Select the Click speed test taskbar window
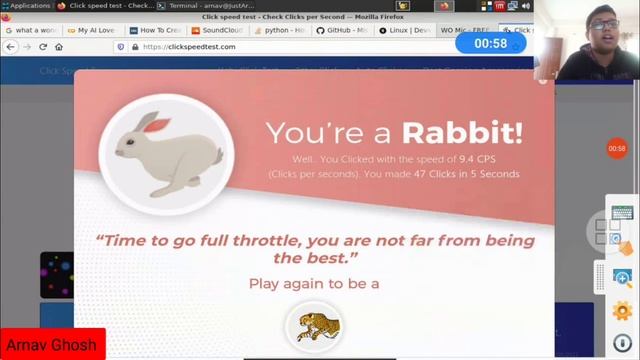Screen dimensions: 640x360 point(106,6)
